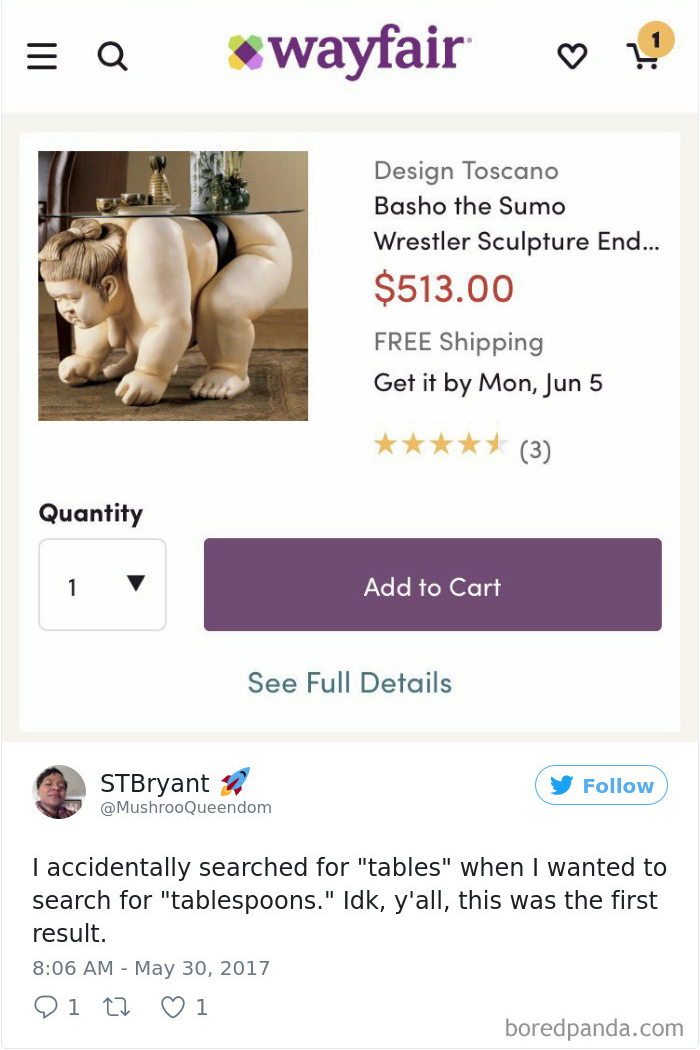The width and height of the screenshot is (700, 1050).
Task: Click the search magnifier icon
Action: 112,55
